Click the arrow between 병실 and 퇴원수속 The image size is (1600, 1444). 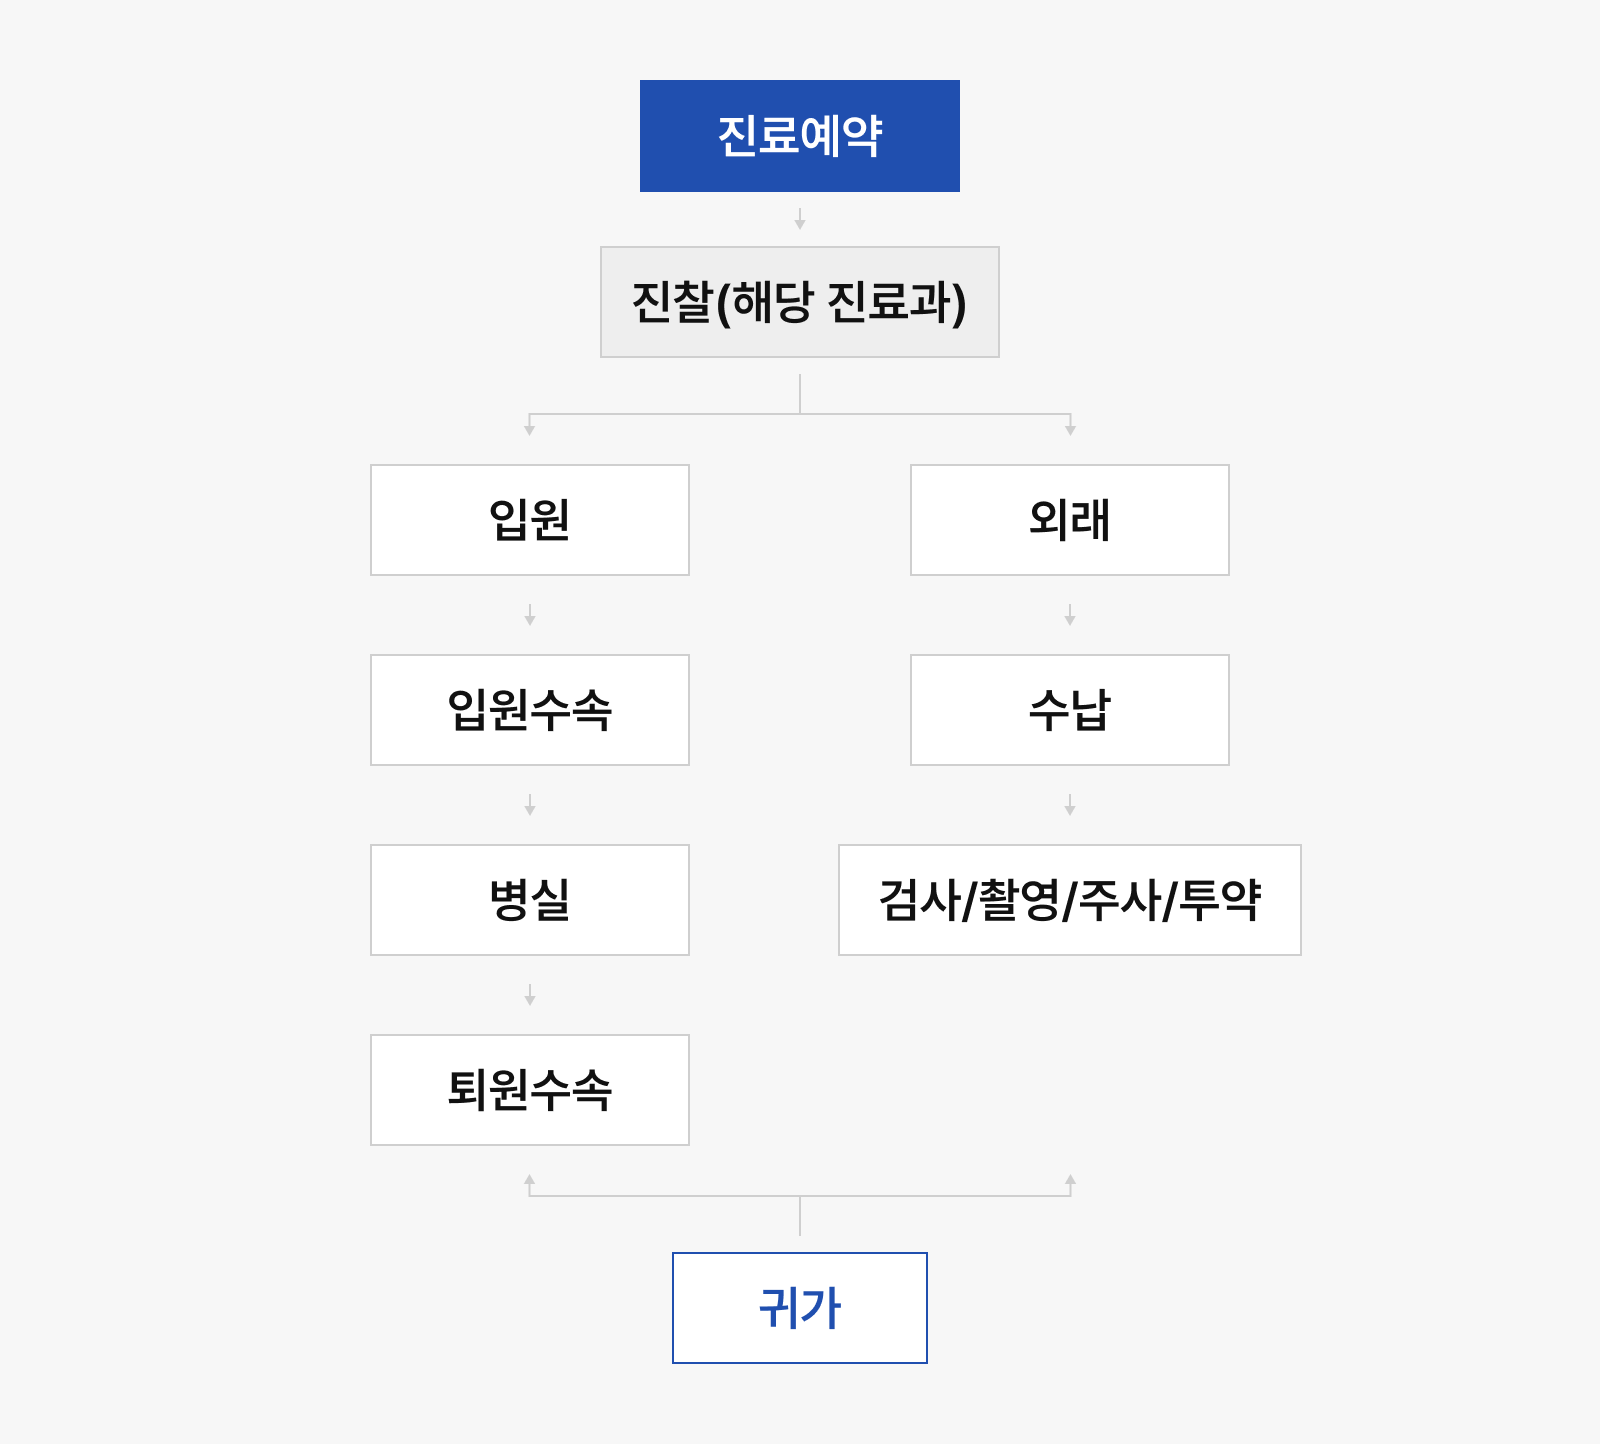tap(530, 995)
